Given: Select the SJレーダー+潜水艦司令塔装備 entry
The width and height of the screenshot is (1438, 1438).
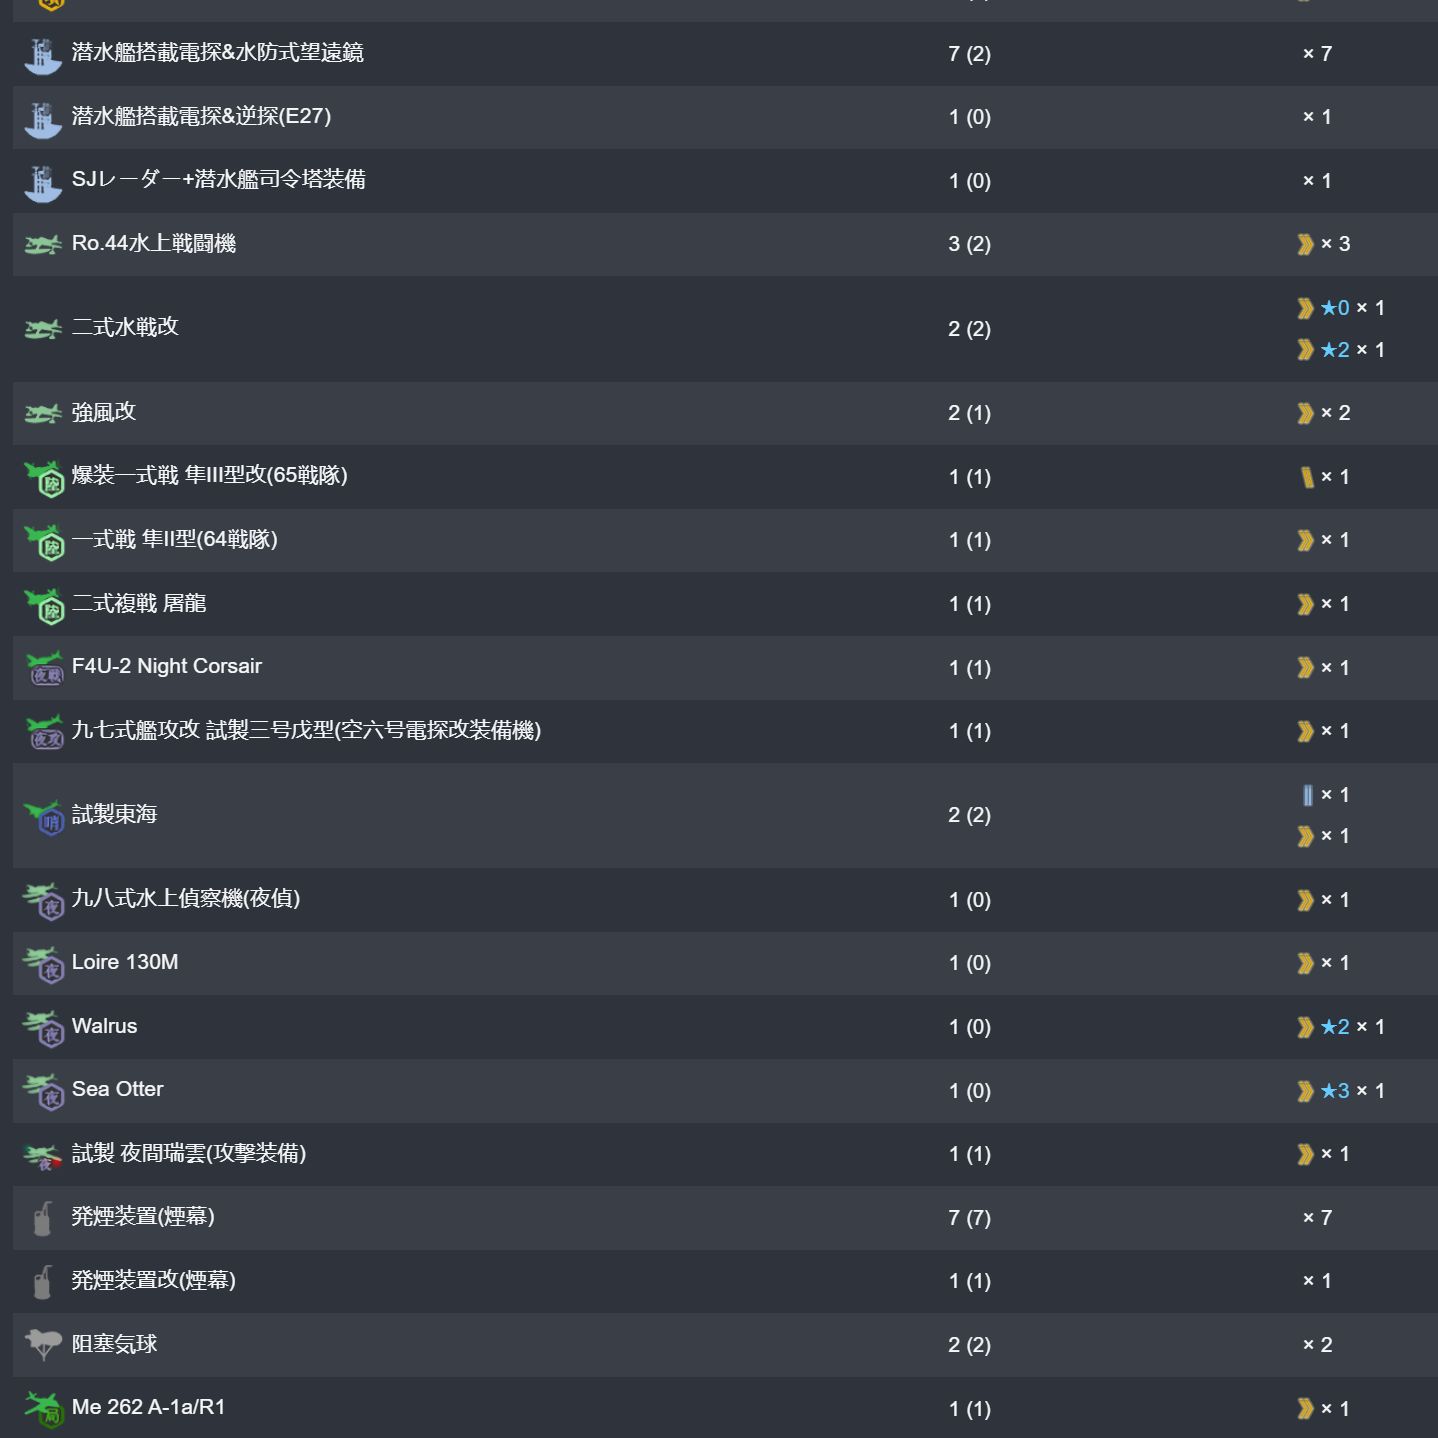Looking at the screenshot, I should (x=218, y=179).
